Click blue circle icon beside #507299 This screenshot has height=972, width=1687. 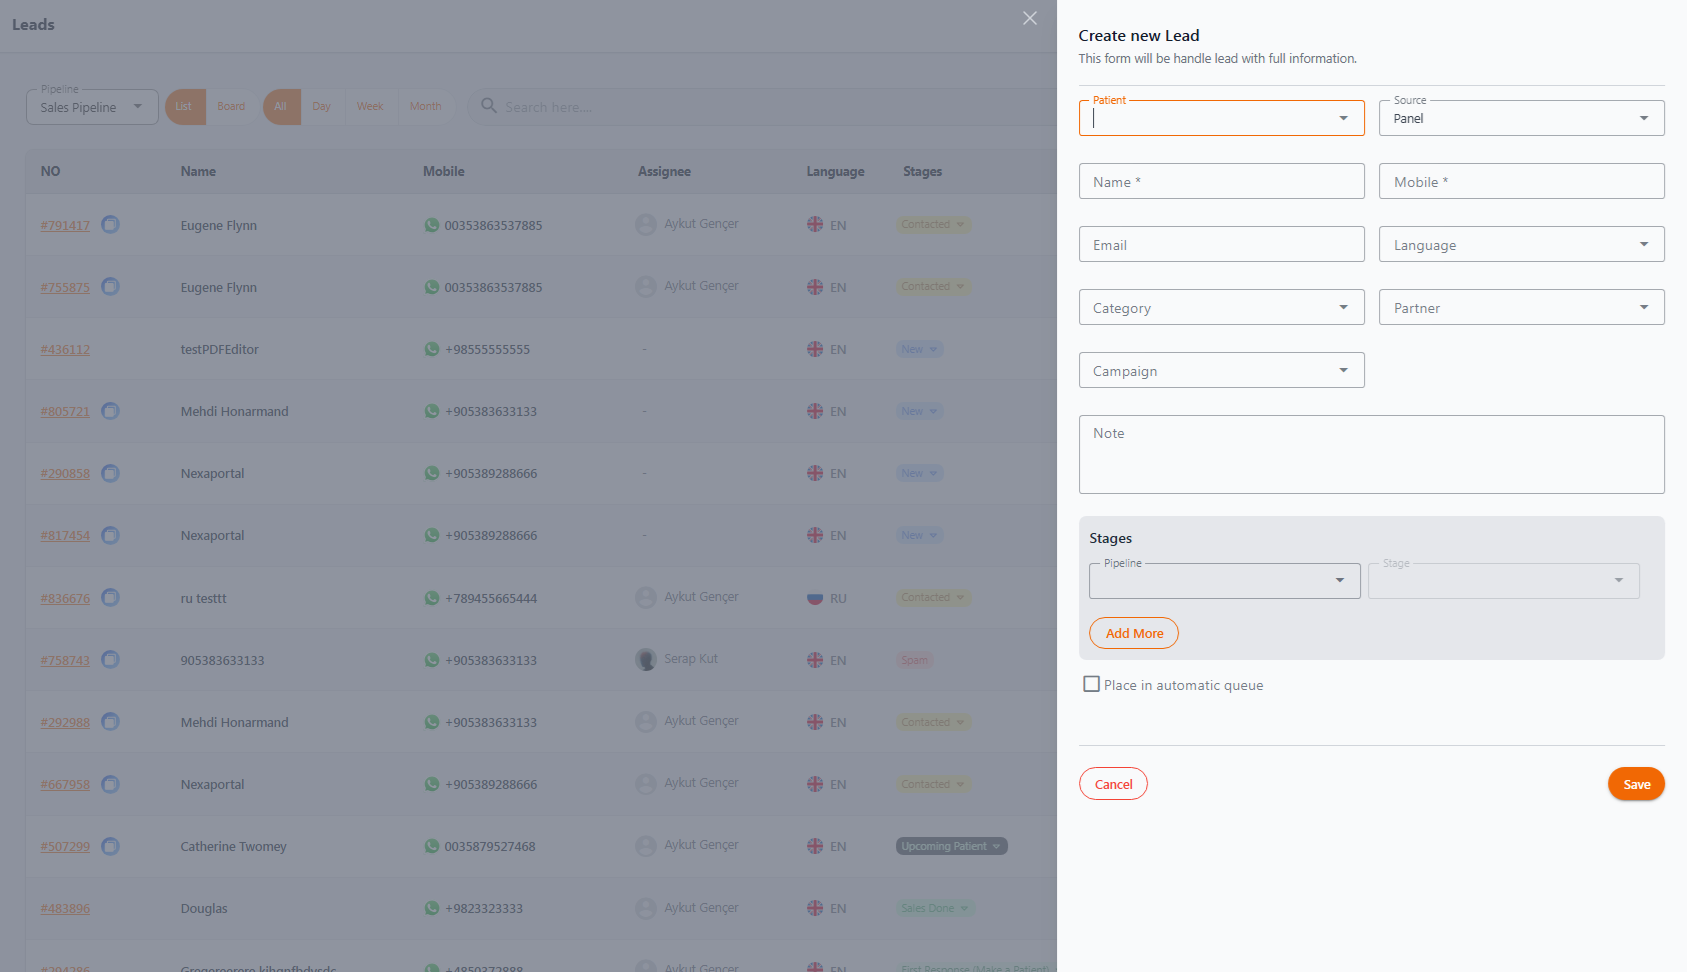pos(111,846)
